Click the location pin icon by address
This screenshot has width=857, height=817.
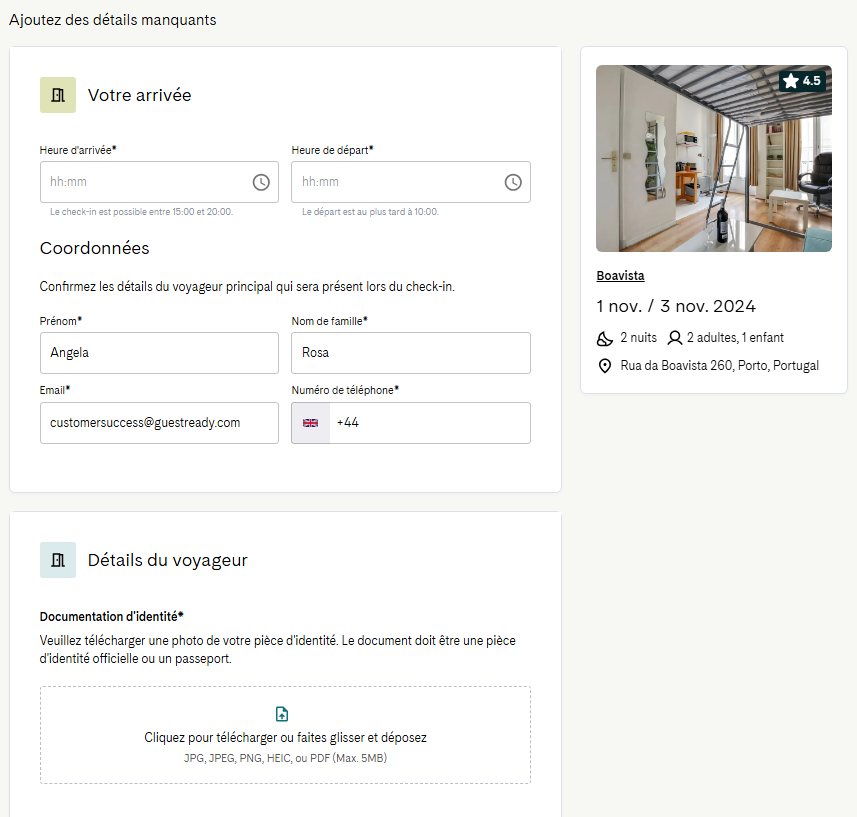coord(604,366)
